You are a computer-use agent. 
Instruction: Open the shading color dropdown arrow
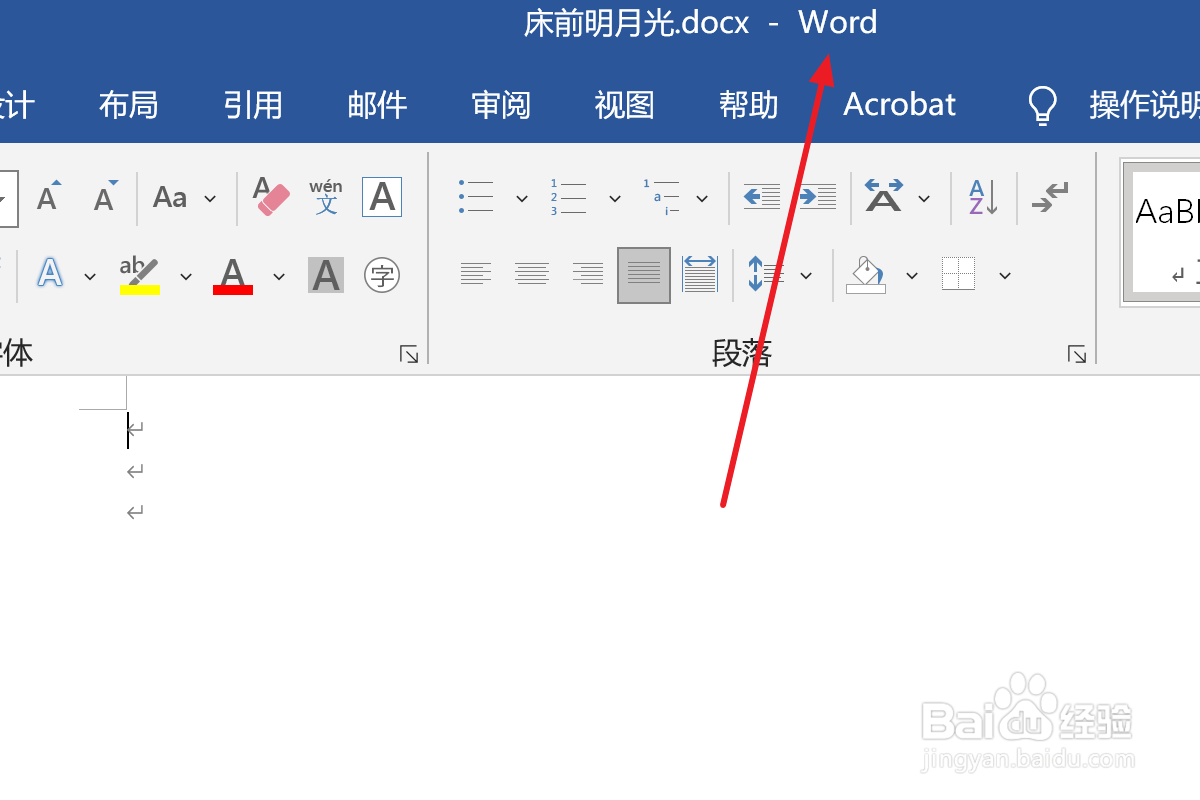click(x=911, y=275)
